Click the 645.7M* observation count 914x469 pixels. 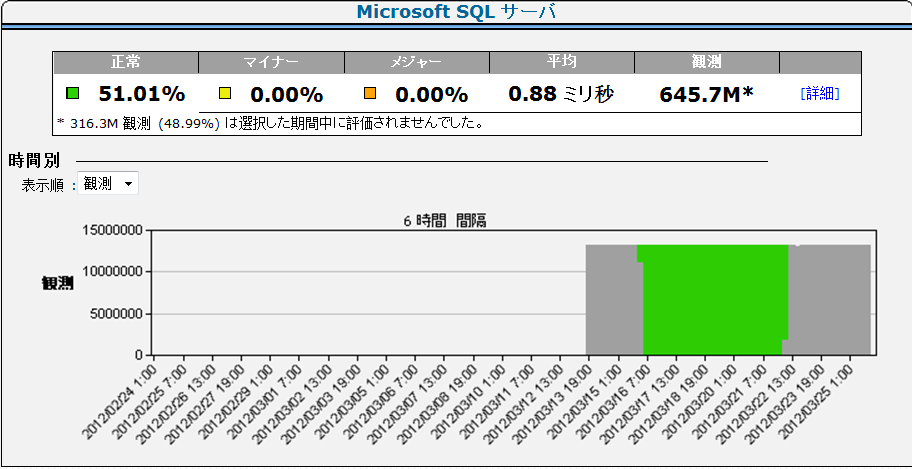tap(706, 95)
